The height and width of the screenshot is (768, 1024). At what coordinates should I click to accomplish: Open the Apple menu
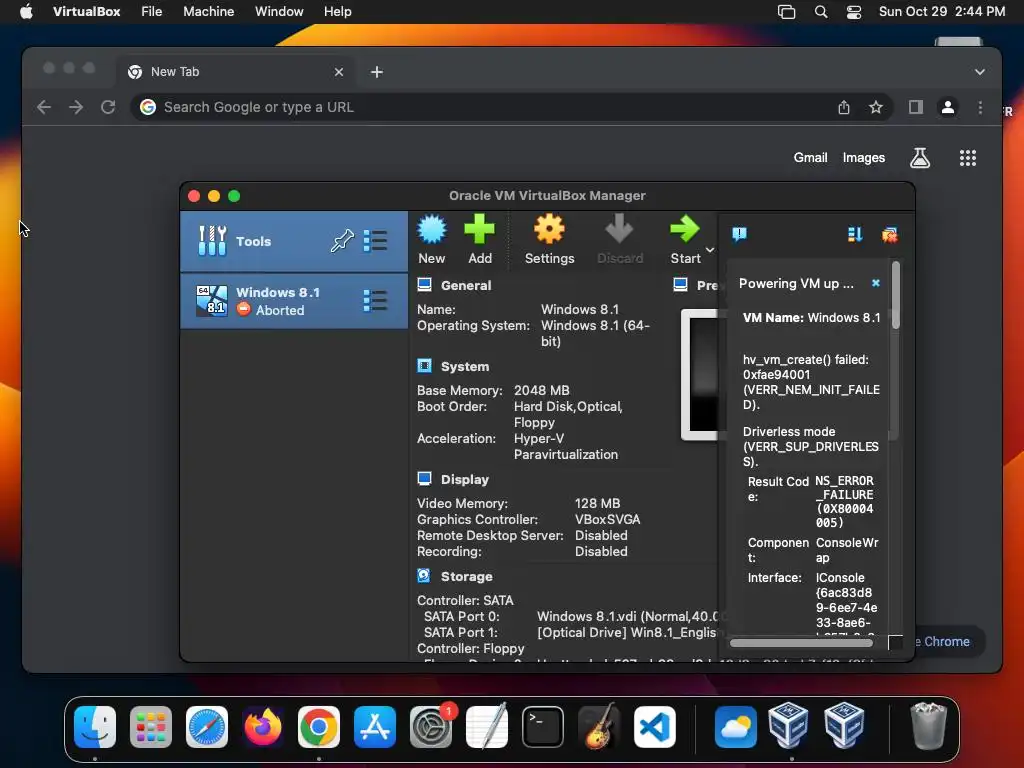coord(26,11)
